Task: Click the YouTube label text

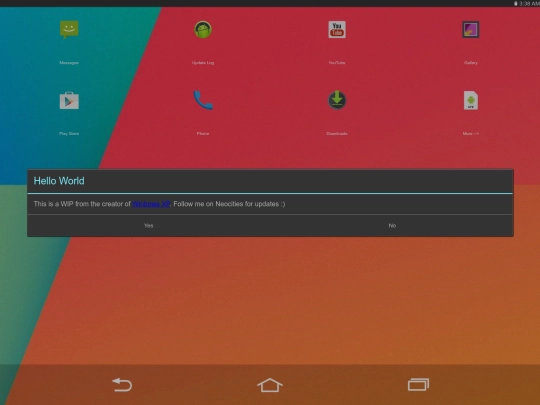Action: point(337,63)
